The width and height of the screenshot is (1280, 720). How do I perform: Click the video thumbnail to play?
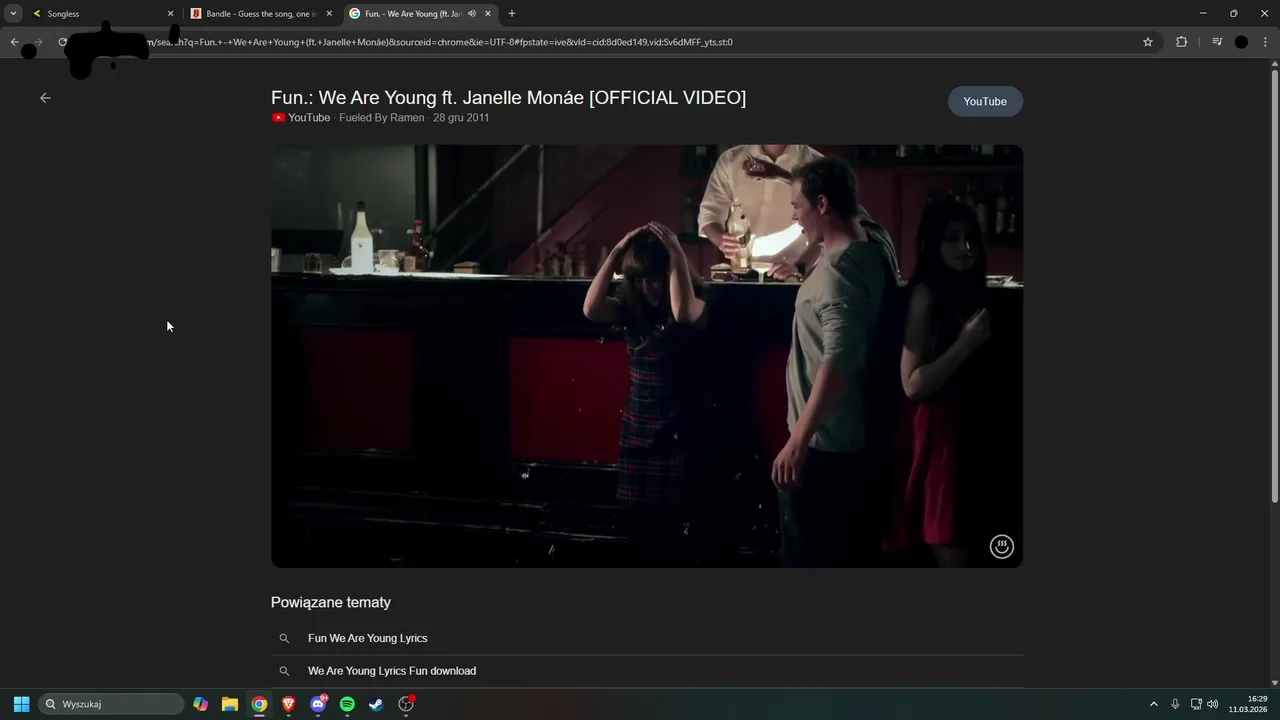647,356
